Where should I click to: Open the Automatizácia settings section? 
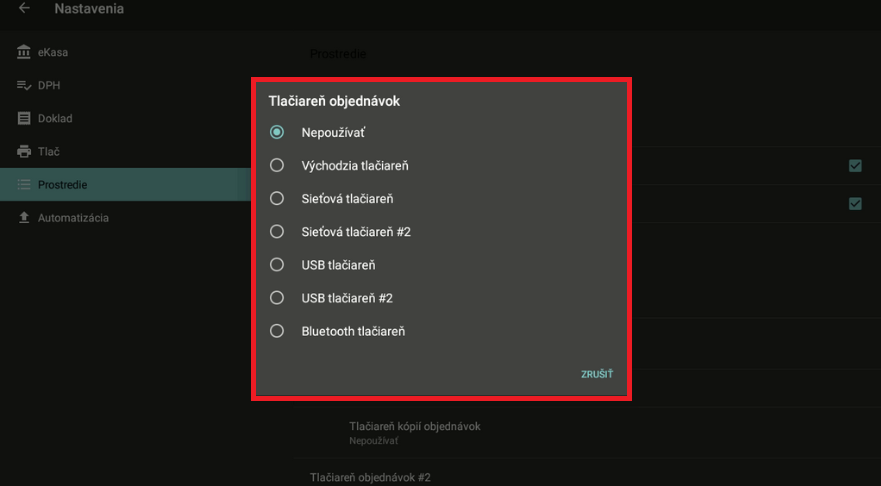[x=73, y=218]
